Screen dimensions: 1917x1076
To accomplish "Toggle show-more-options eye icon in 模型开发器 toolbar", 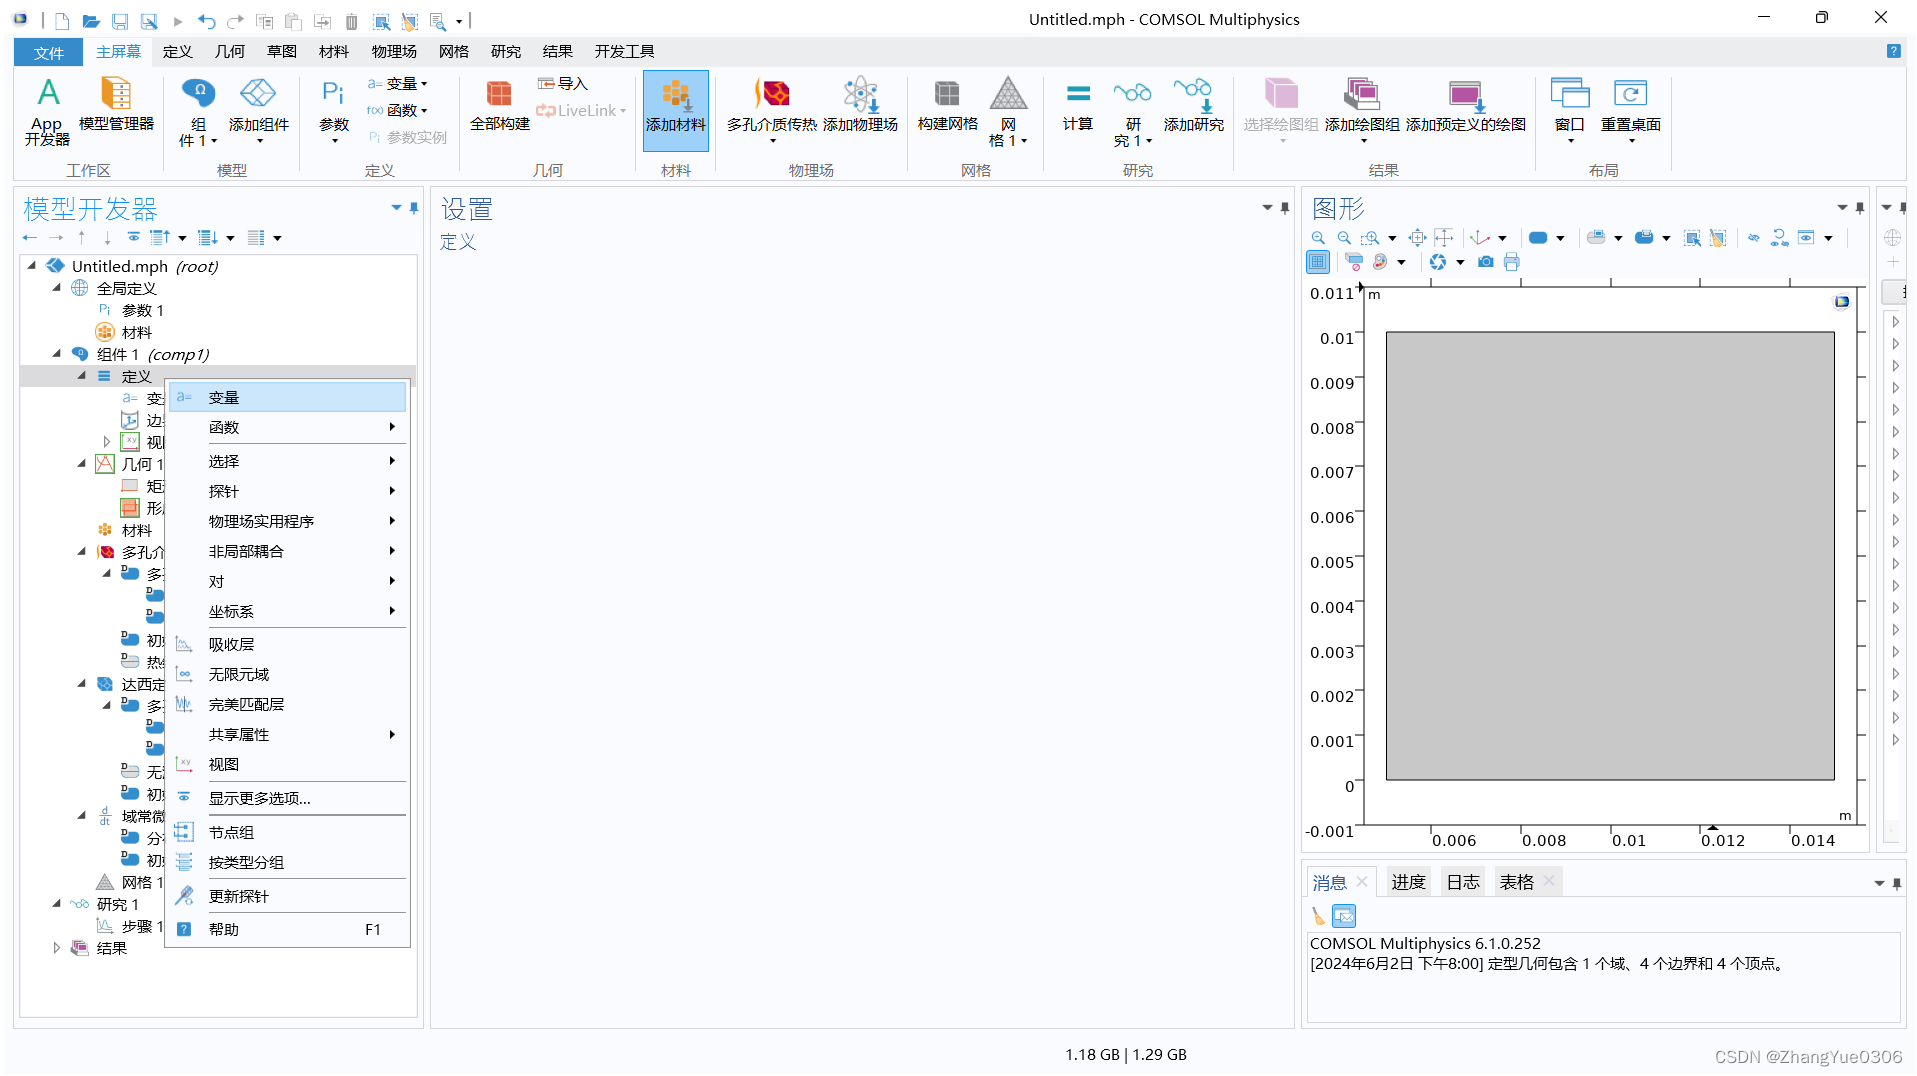I will point(133,238).
